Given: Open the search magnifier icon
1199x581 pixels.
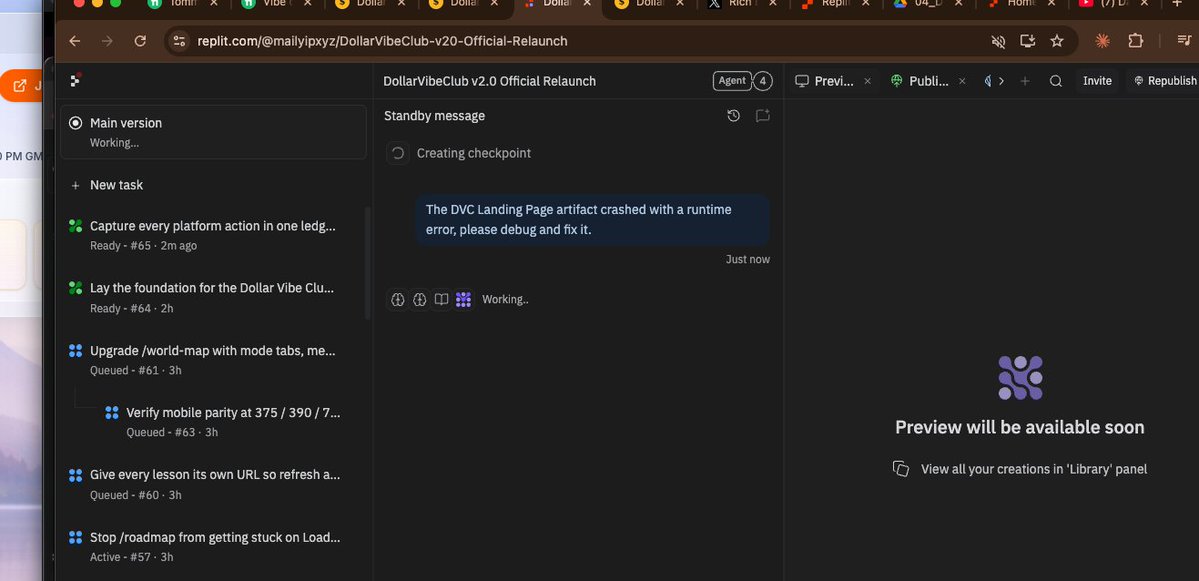Looking at the screenshot, I should tap(1056, 81).
